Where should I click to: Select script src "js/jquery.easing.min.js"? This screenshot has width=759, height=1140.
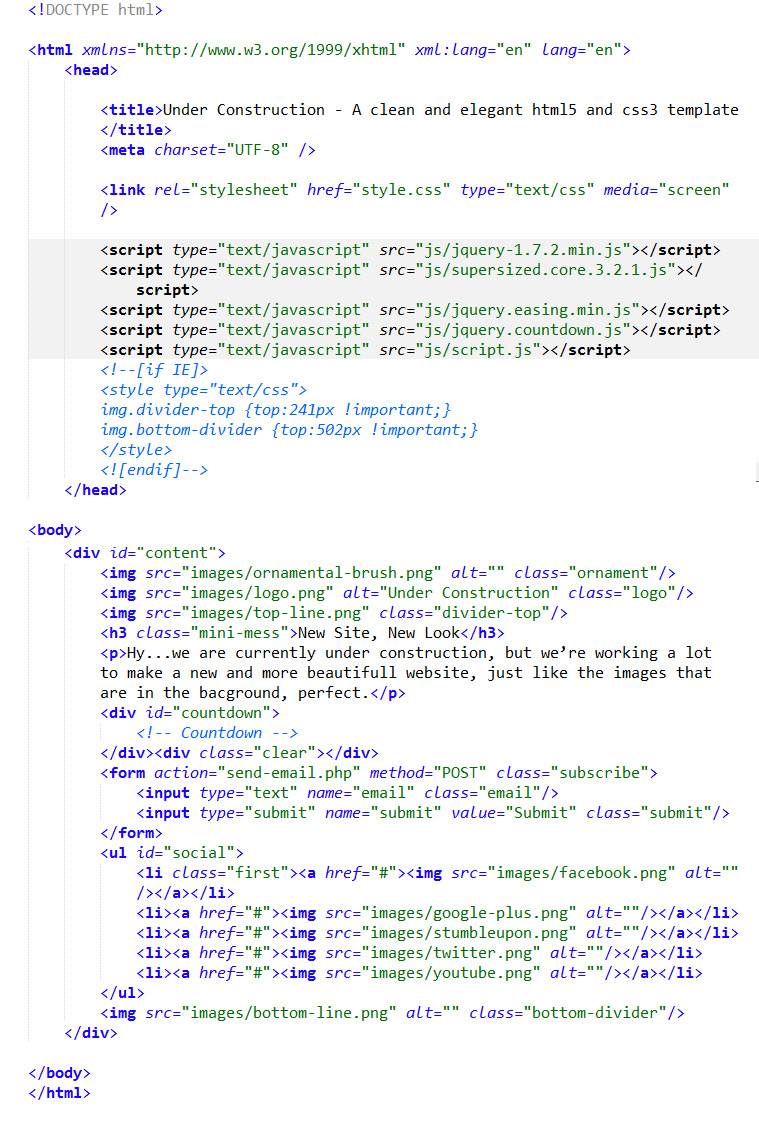tap(527, 310)
